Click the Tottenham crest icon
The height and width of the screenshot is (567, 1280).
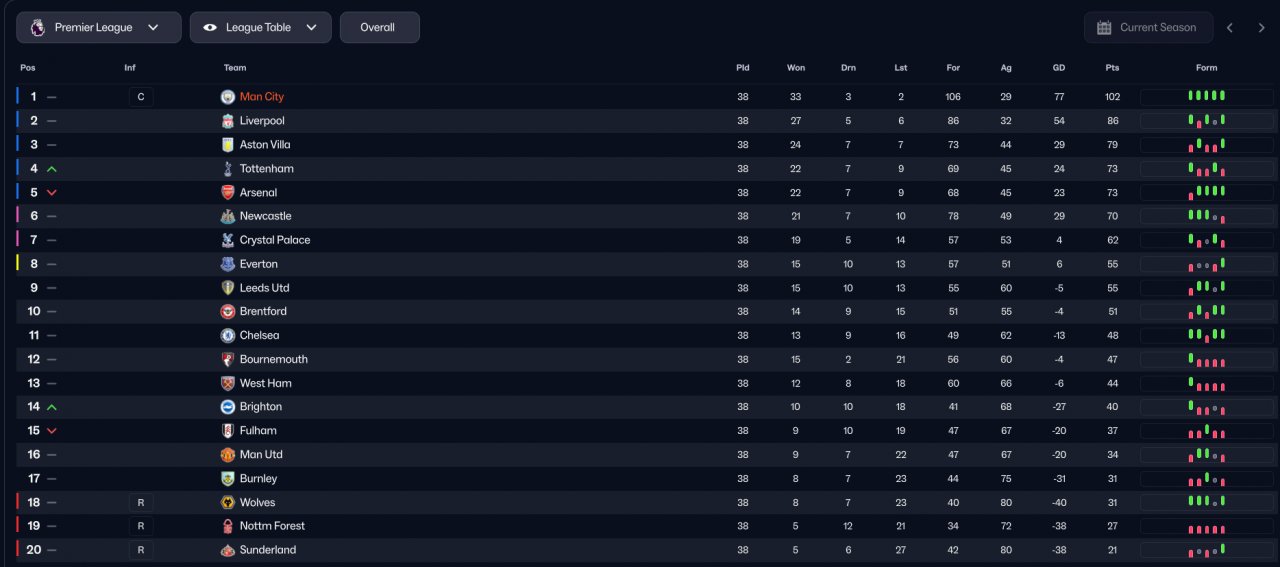pyautogui.click(x=227, y=169)
